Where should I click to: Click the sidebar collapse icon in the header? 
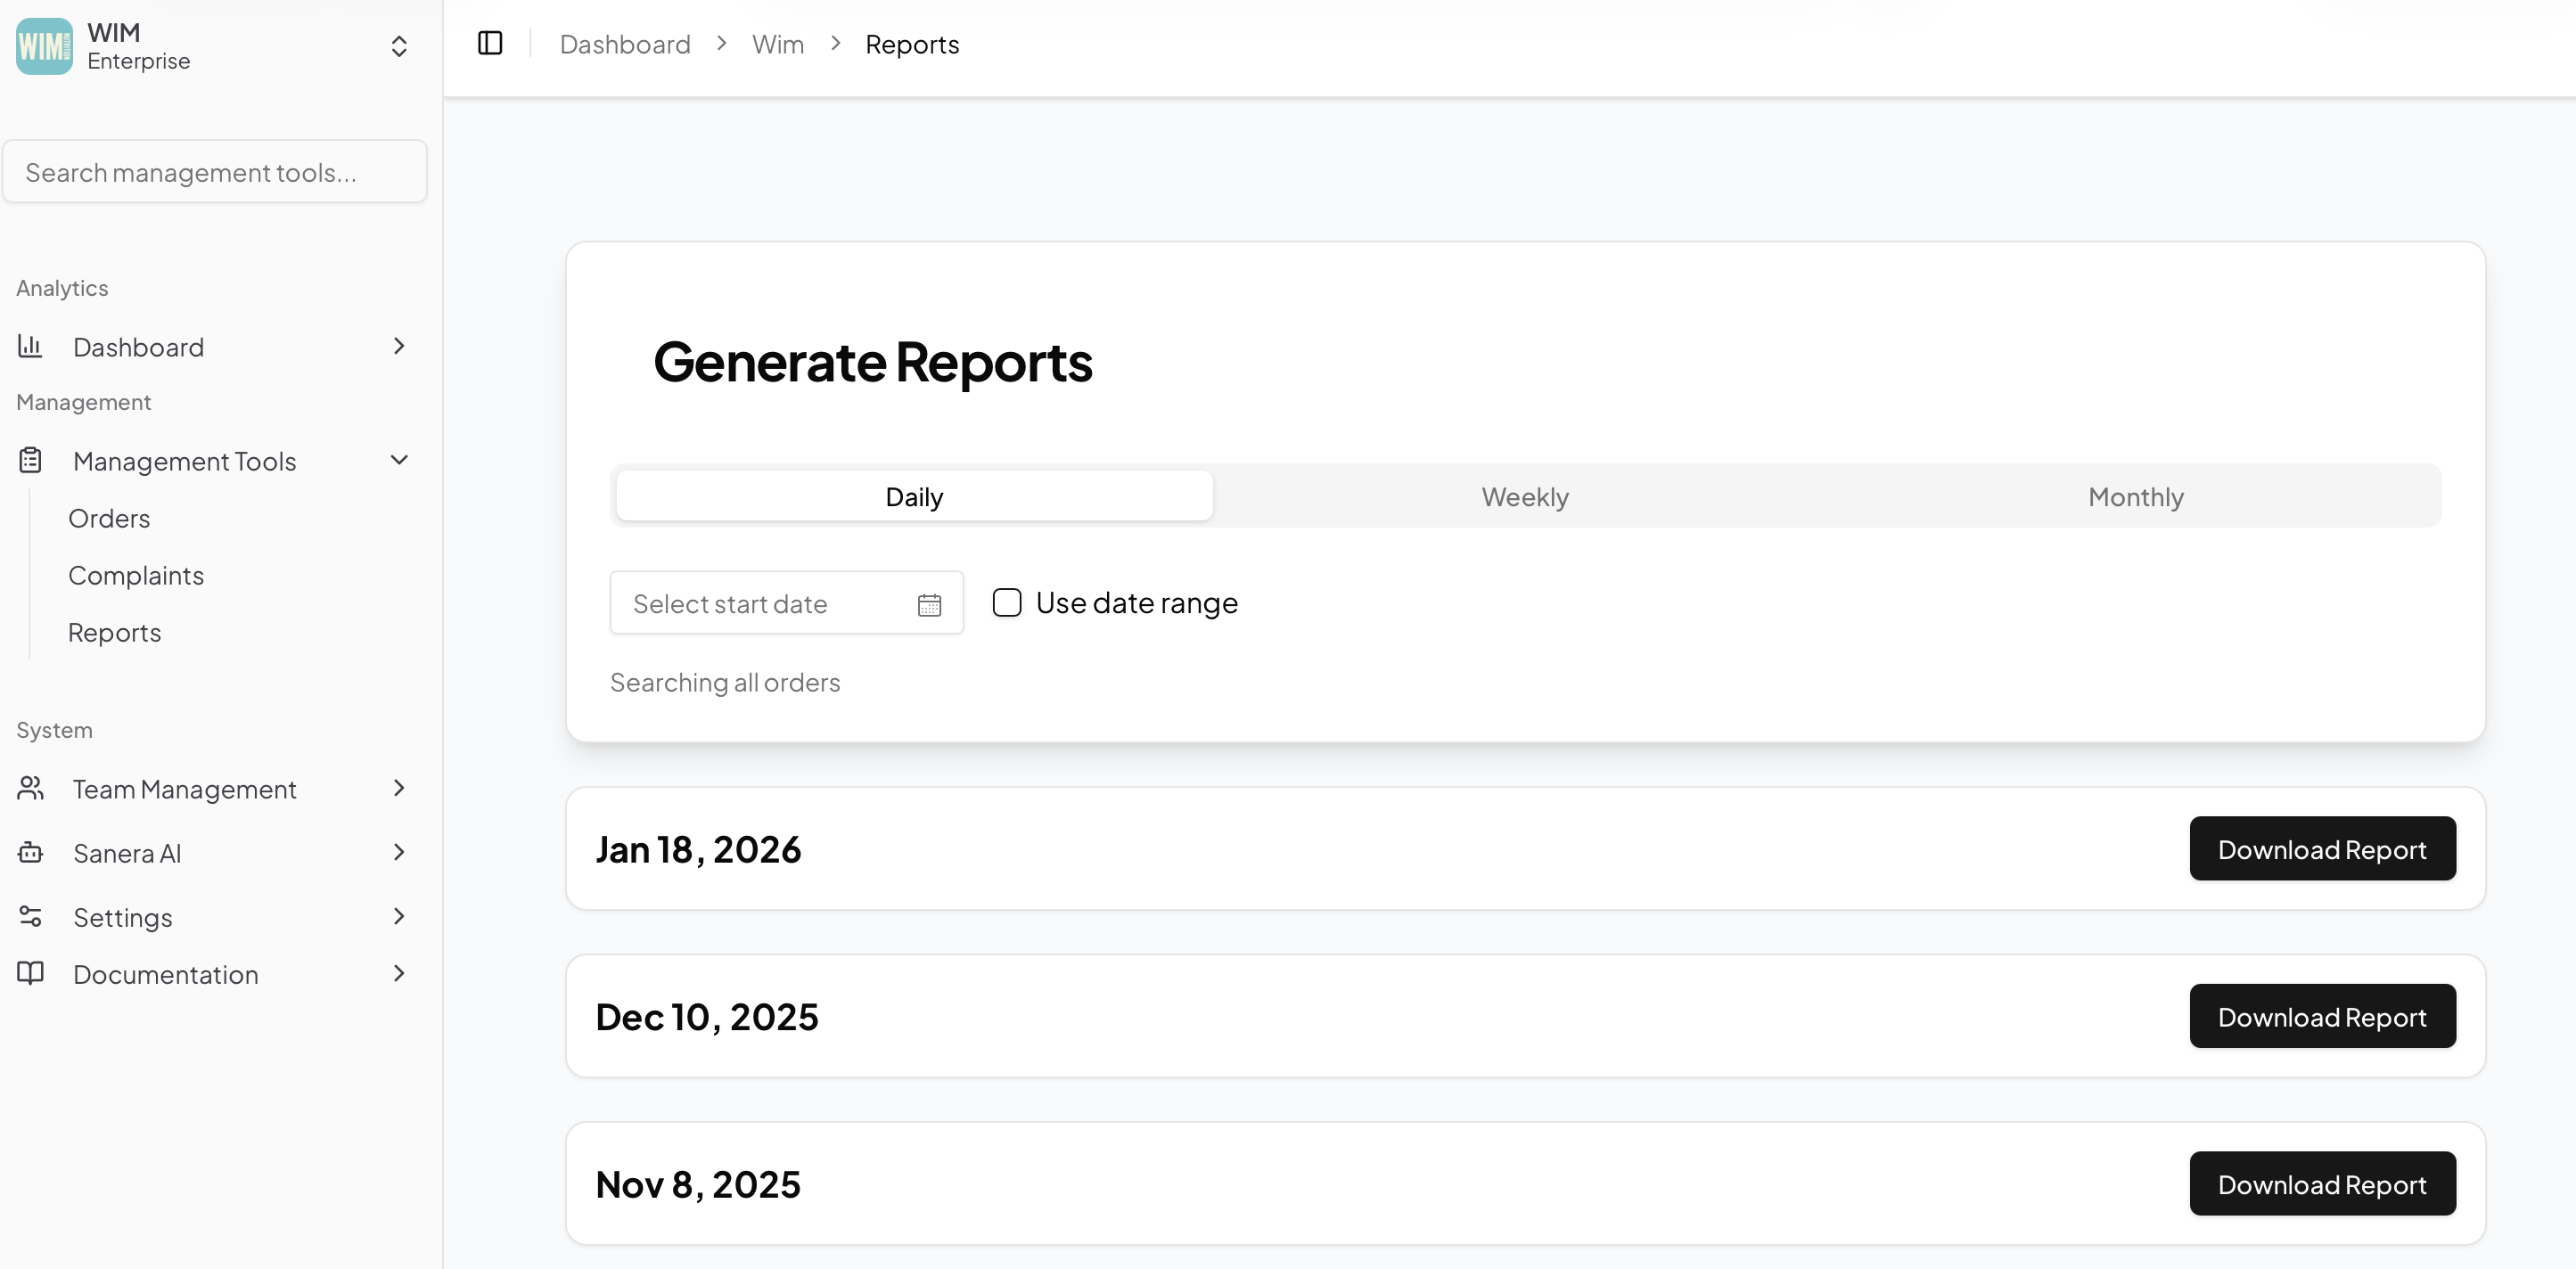(489, 43)
